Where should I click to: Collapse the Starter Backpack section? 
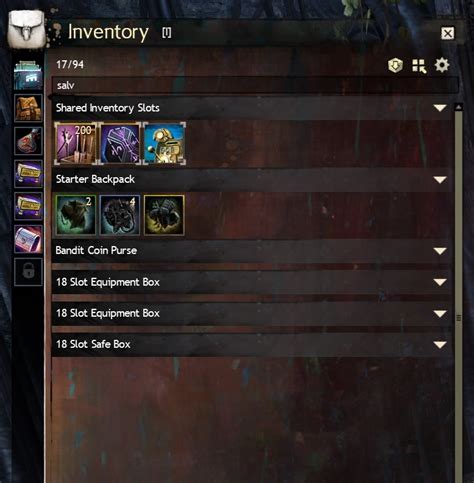click(440, 180)
